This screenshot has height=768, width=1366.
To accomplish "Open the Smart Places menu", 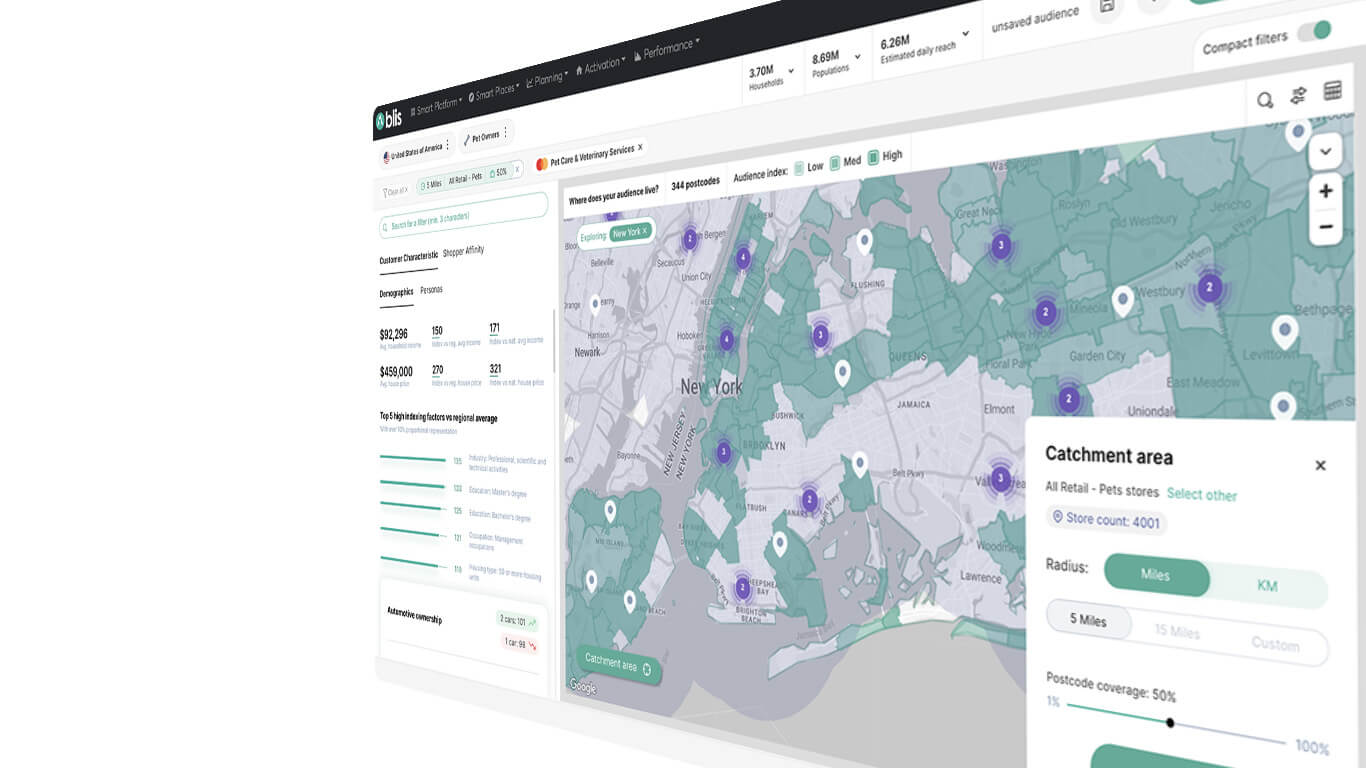I will pos(494,91).
